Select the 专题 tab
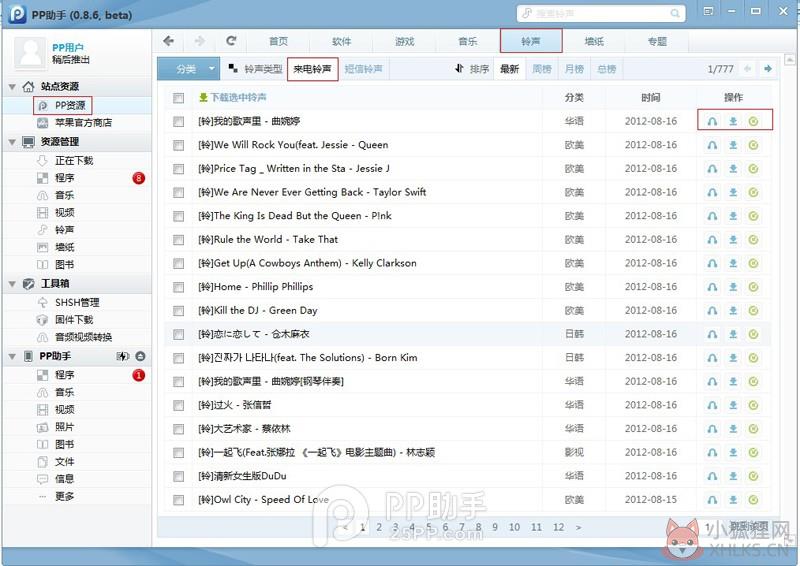 point(657,41)
